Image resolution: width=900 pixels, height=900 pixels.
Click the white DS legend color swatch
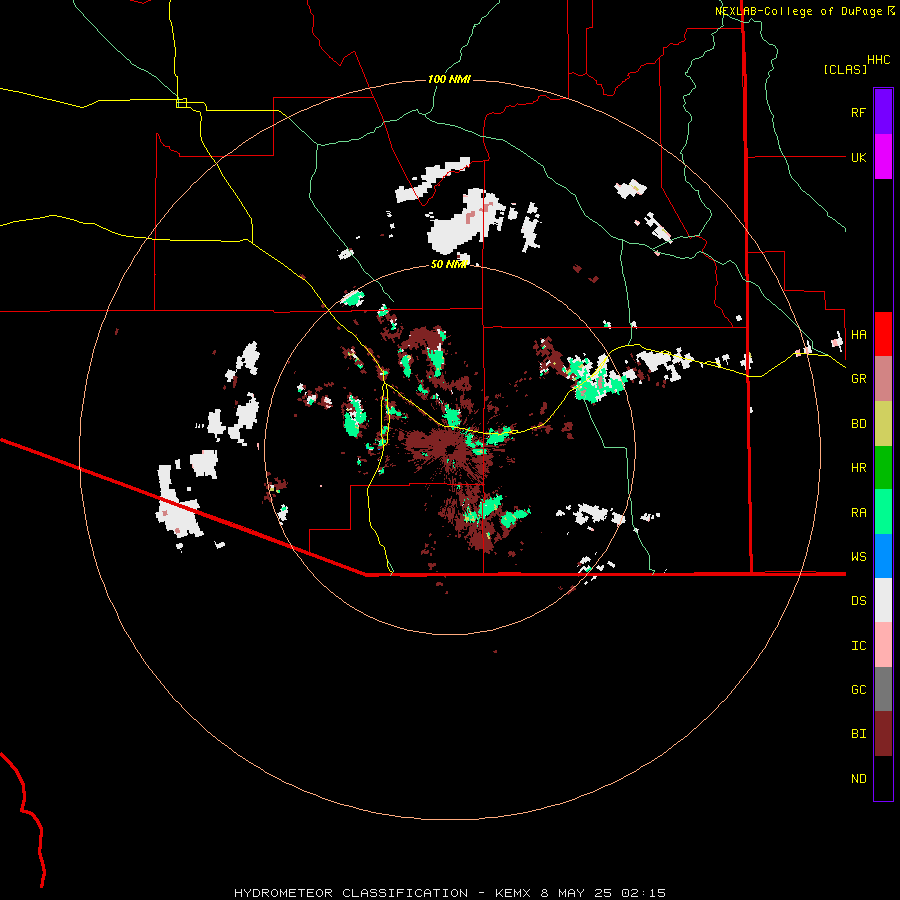click(x=883, y=600)
